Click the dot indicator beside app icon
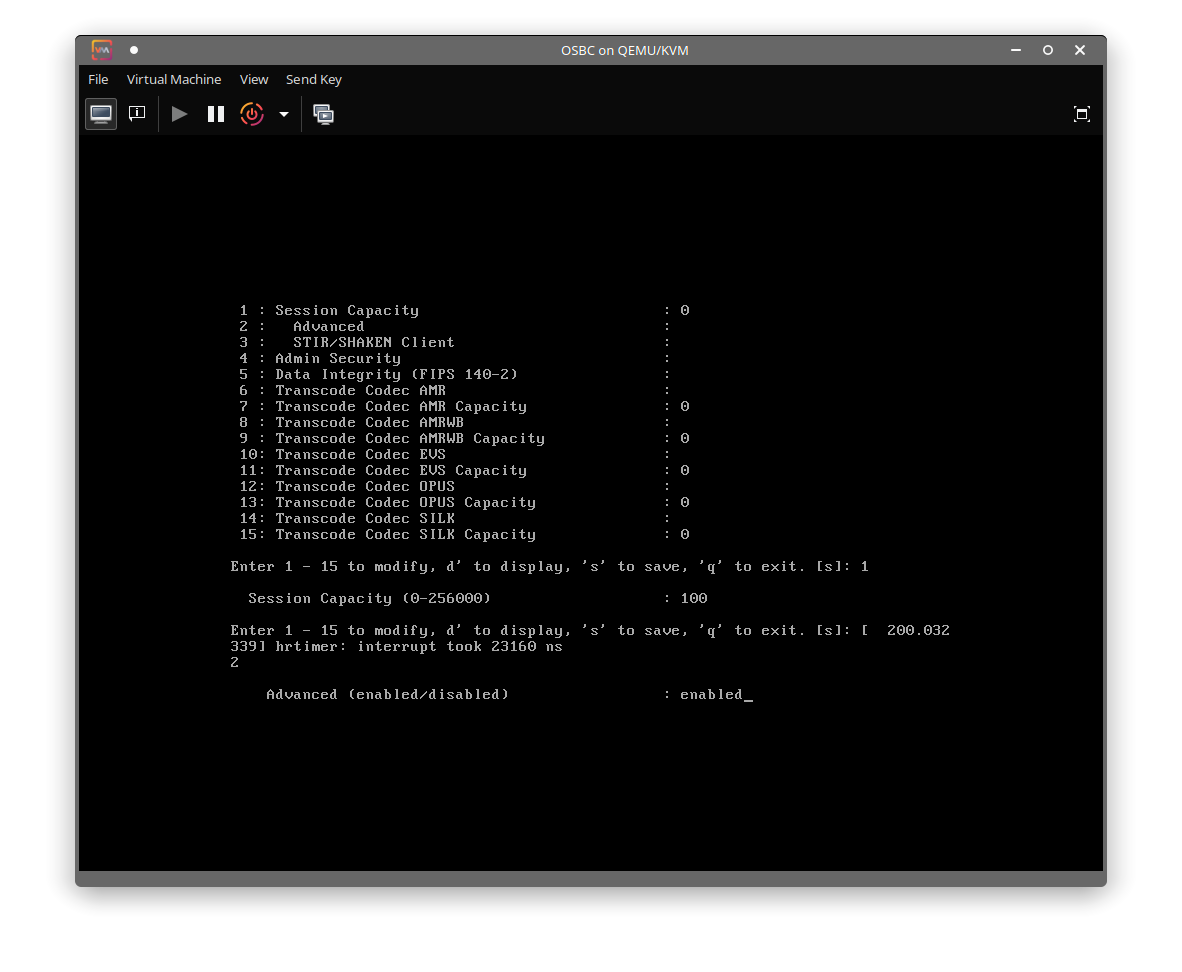 click(x=134, y=50)
